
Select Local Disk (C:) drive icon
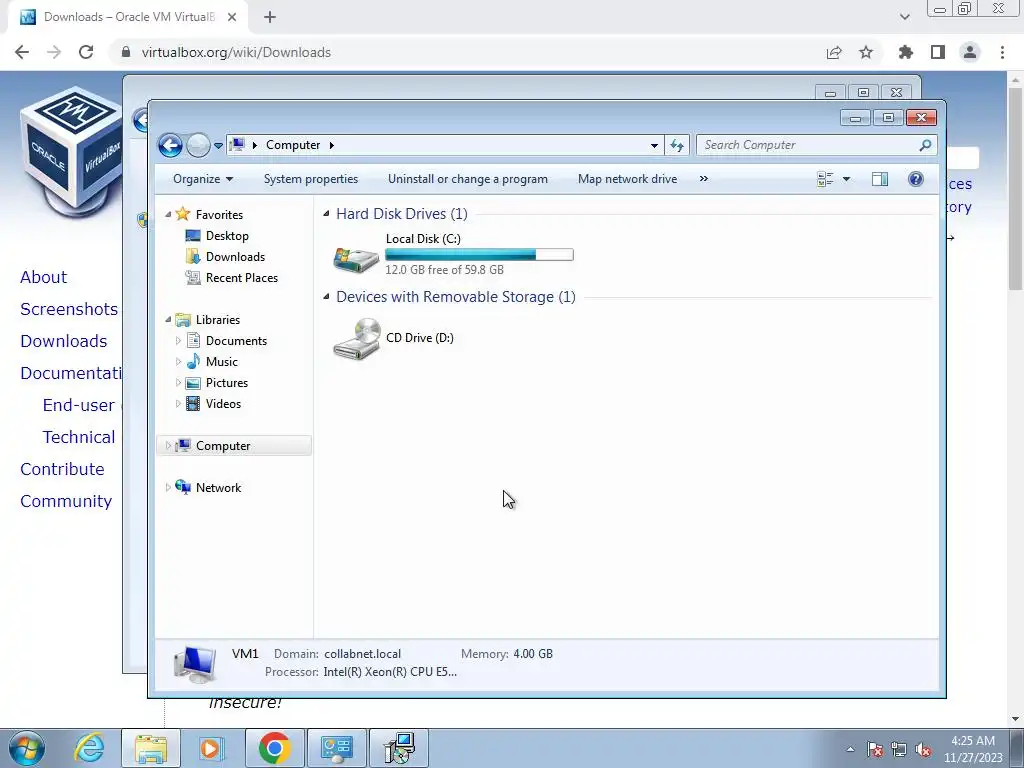[x=356, y=259]
